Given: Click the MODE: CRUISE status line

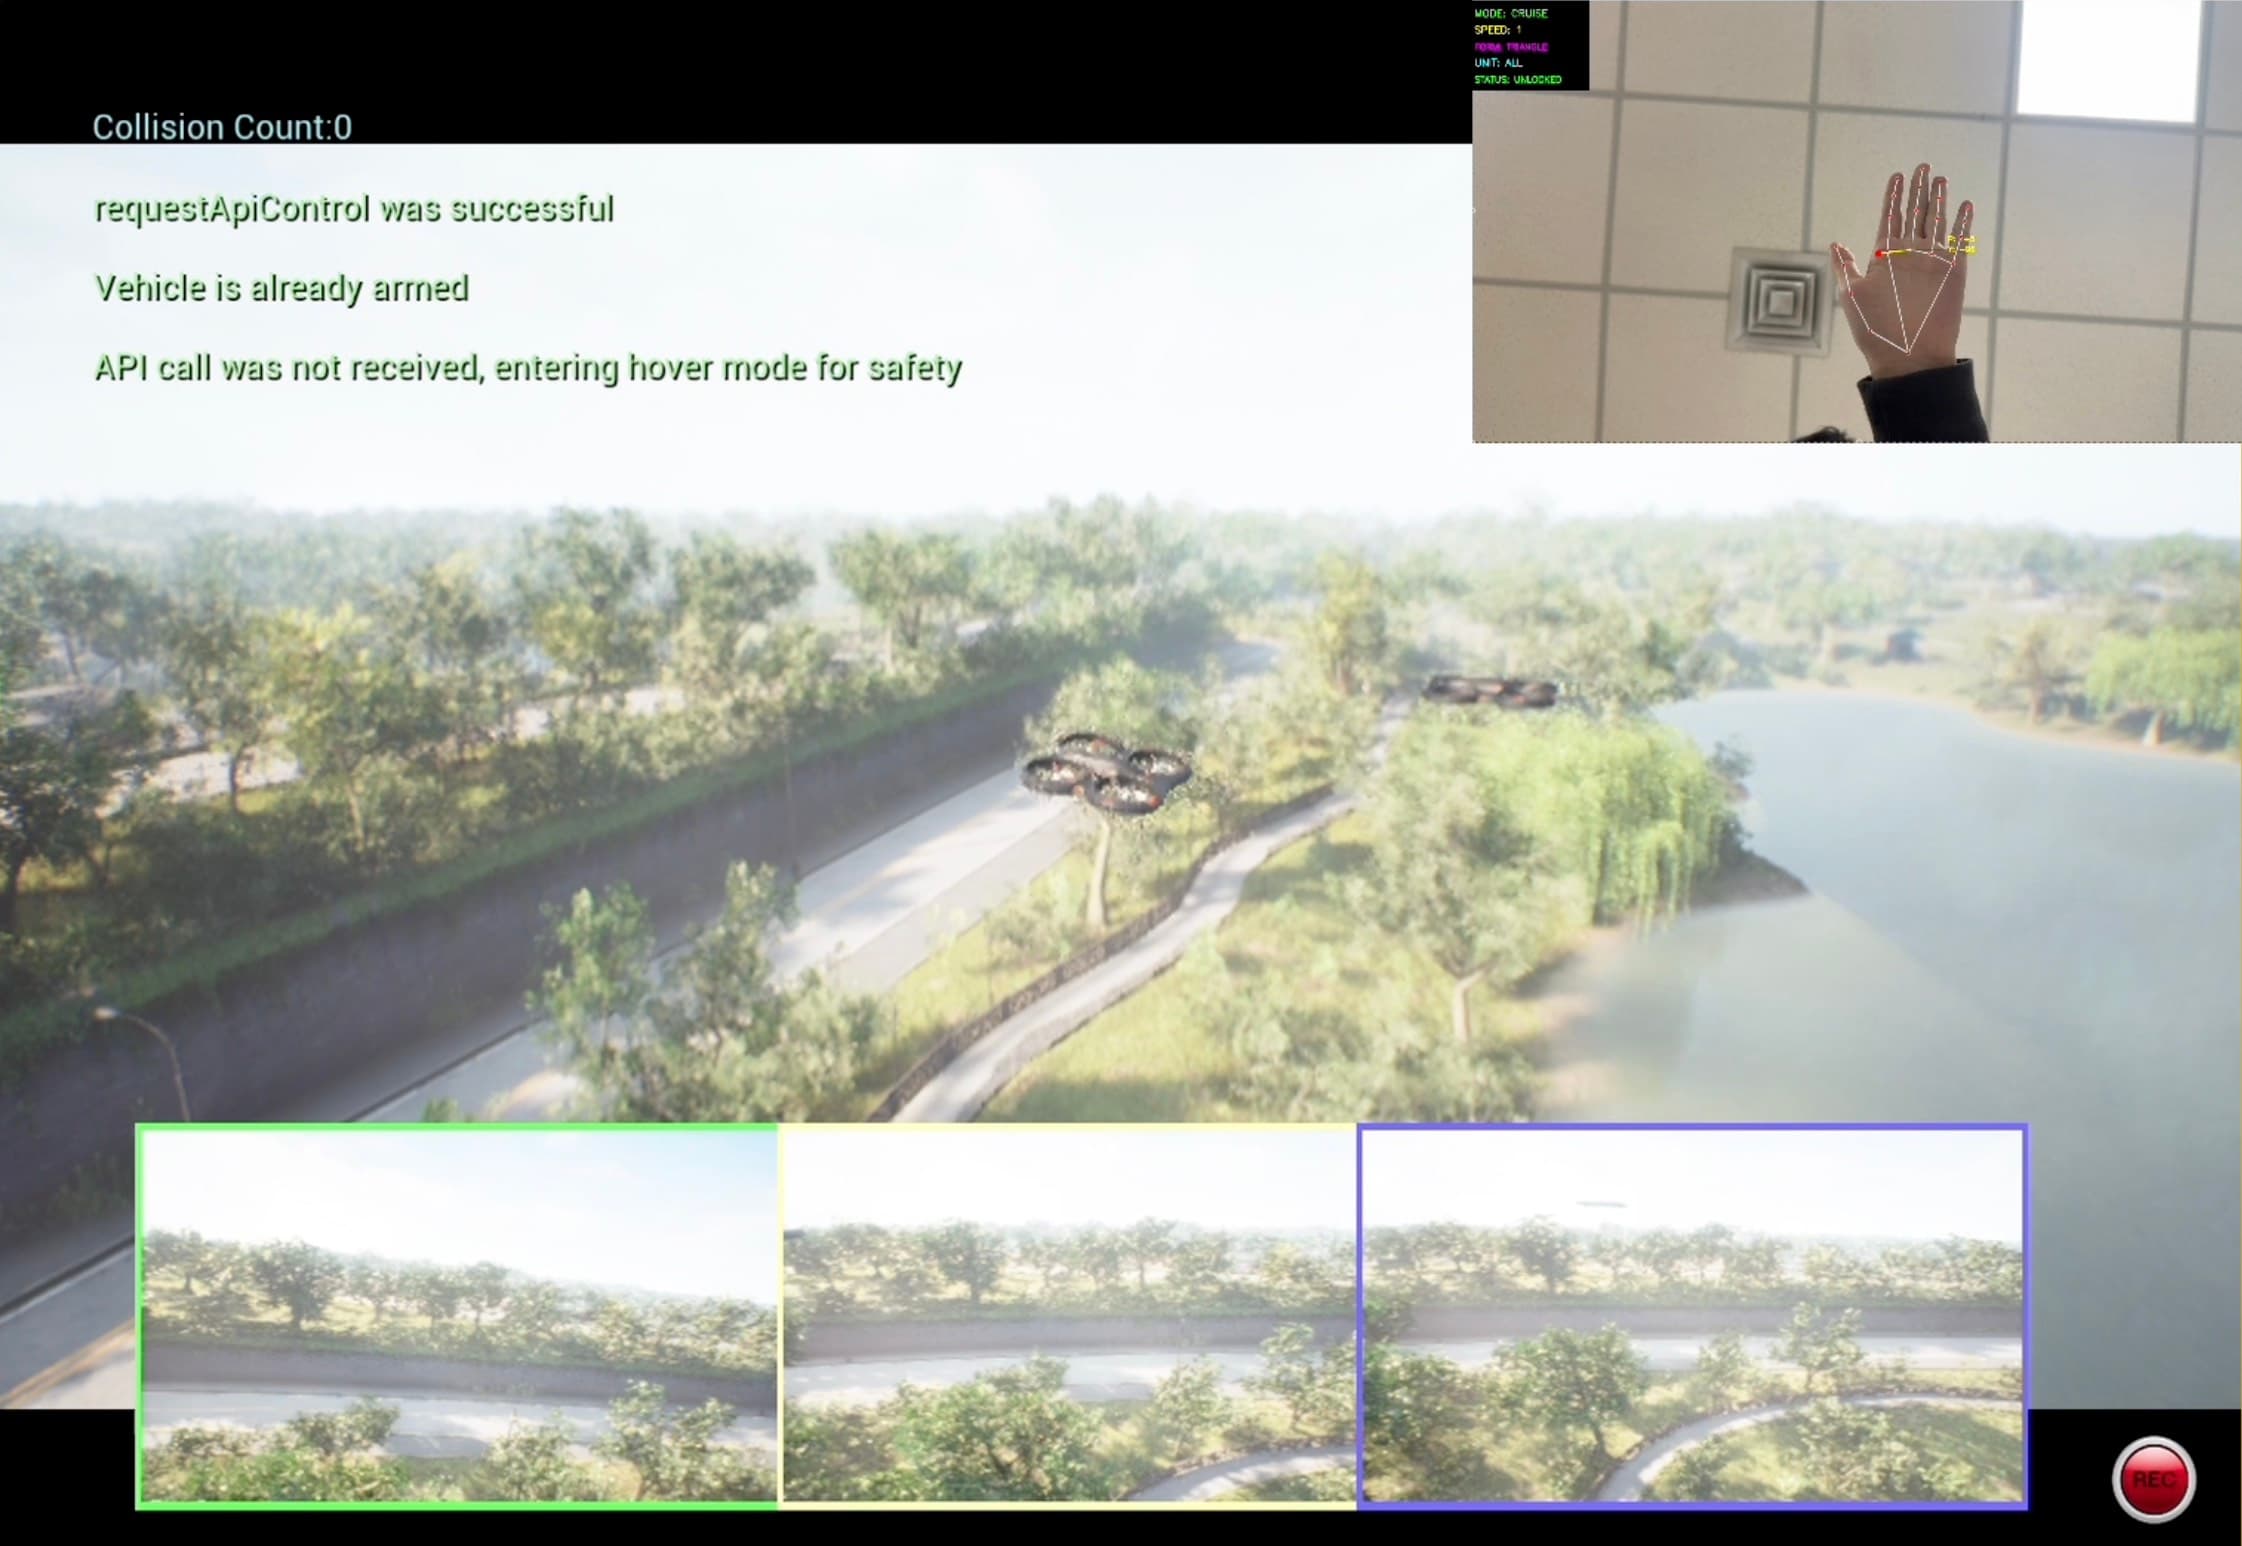Looking at the screenshot, I should (1510, 13).
